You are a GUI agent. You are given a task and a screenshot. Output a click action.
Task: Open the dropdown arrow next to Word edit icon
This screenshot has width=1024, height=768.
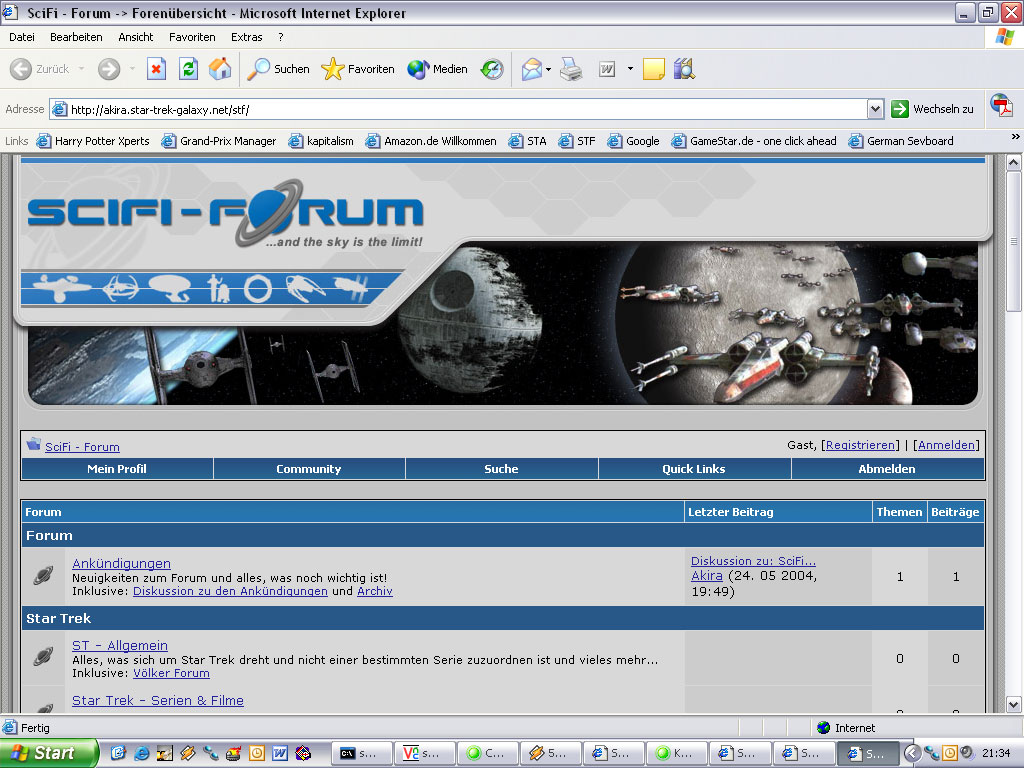pyautogui.click(x=630, y=69)
